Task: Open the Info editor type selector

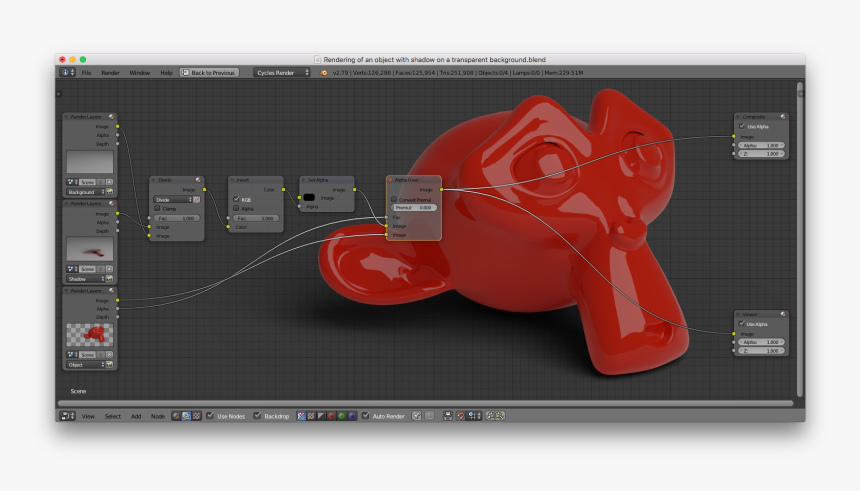Action: tap(67, 72)
